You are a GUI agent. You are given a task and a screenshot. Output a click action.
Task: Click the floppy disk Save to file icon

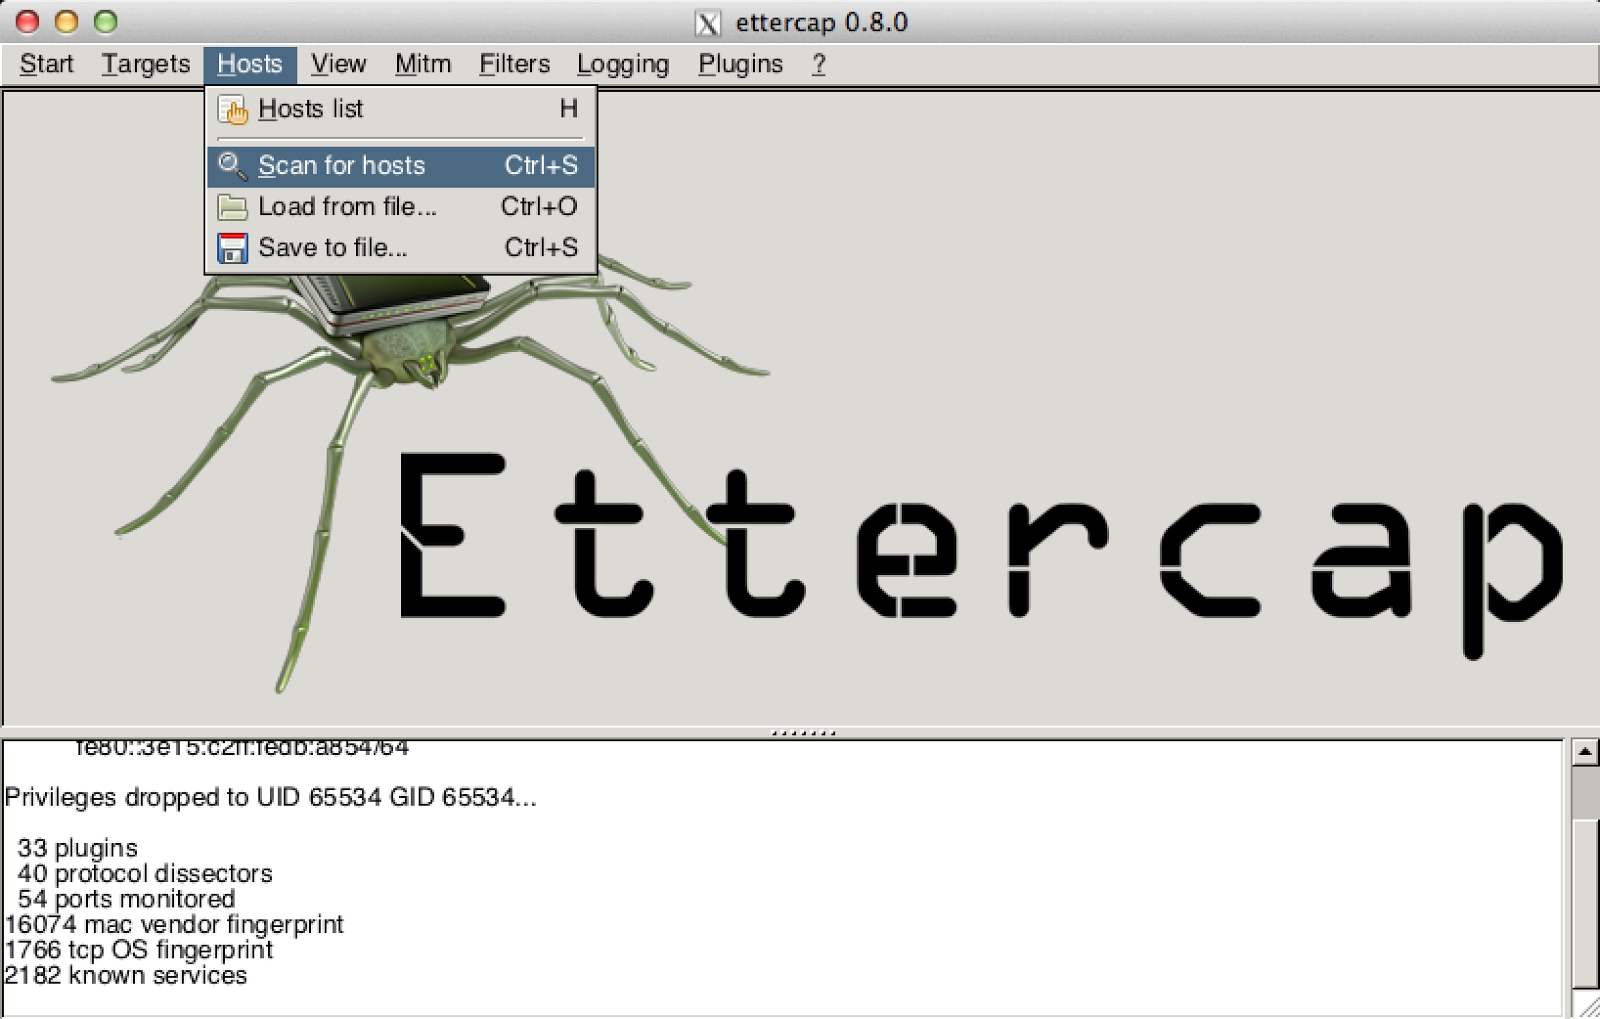pos(233,248)
